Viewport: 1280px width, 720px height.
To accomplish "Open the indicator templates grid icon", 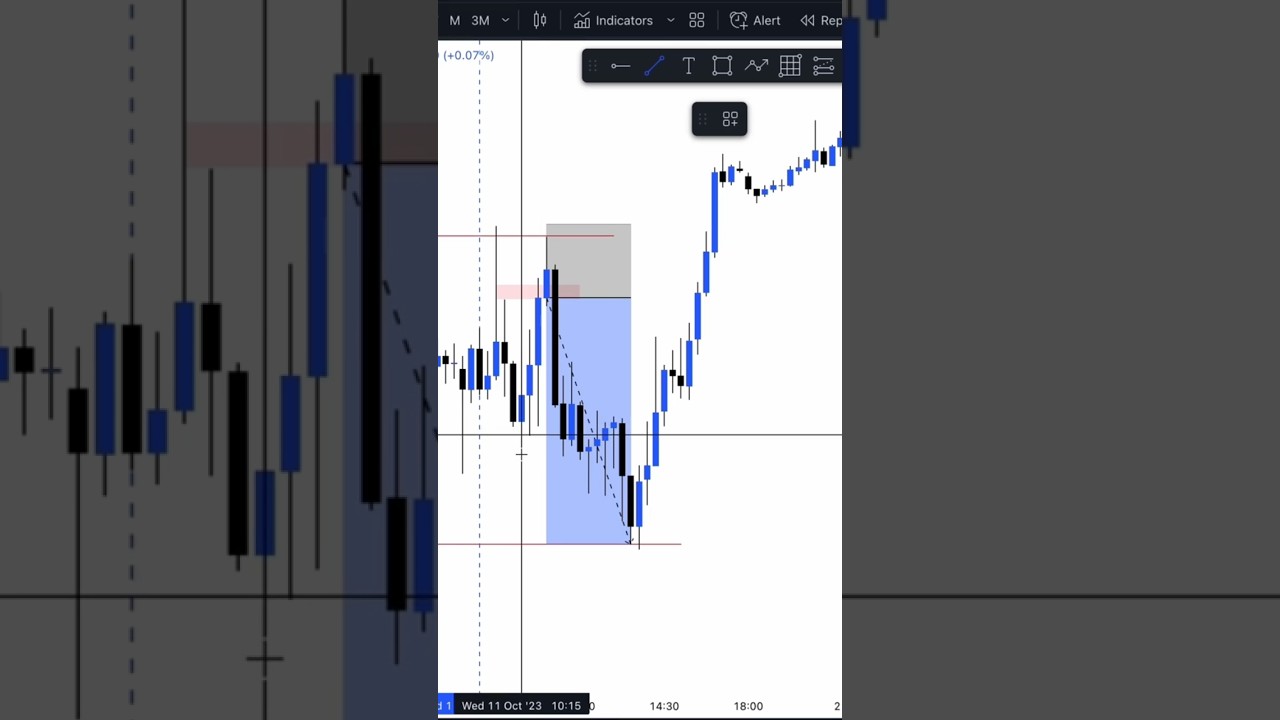I will pos(697,20).
